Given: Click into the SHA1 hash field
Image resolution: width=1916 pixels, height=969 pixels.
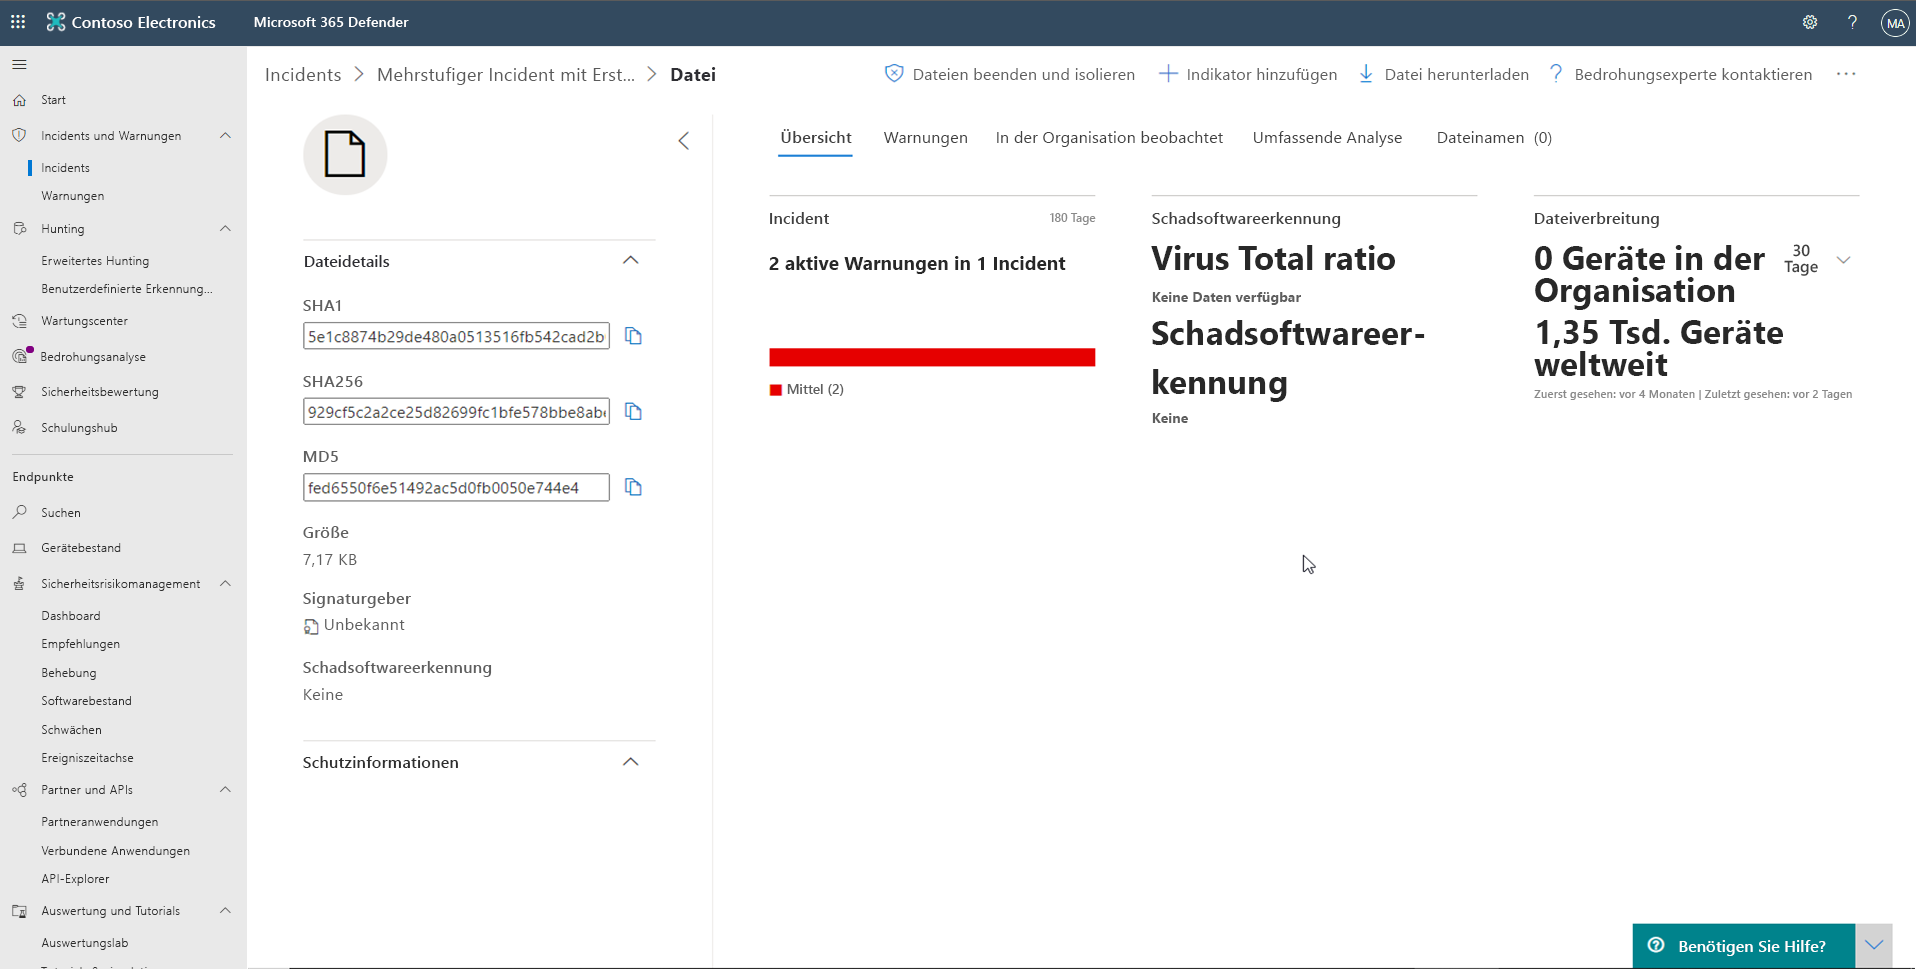Looking at the screenshot, I should [456, 336].
